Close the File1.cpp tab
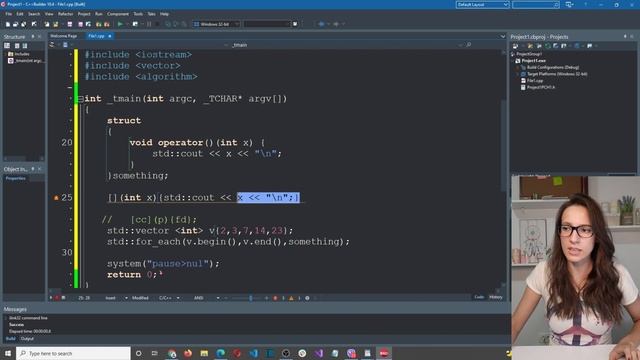This screenshot has width=640, height=360. [x=110, y=36]
